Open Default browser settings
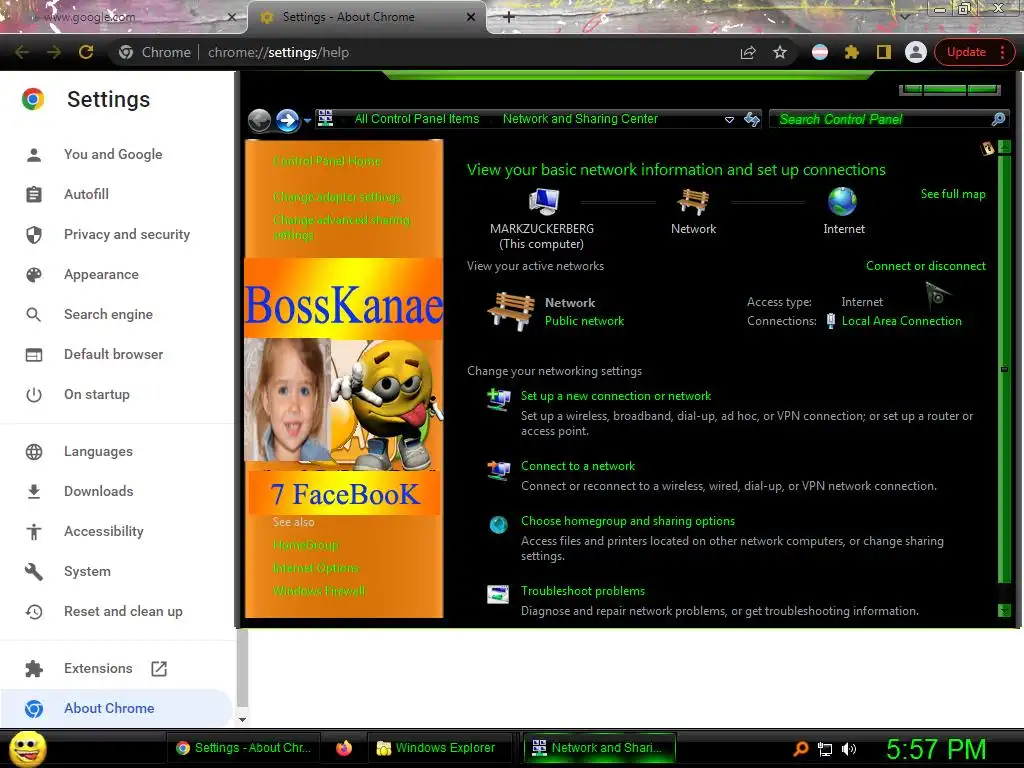Screen dimensions: 1024x768 (114, 355)
